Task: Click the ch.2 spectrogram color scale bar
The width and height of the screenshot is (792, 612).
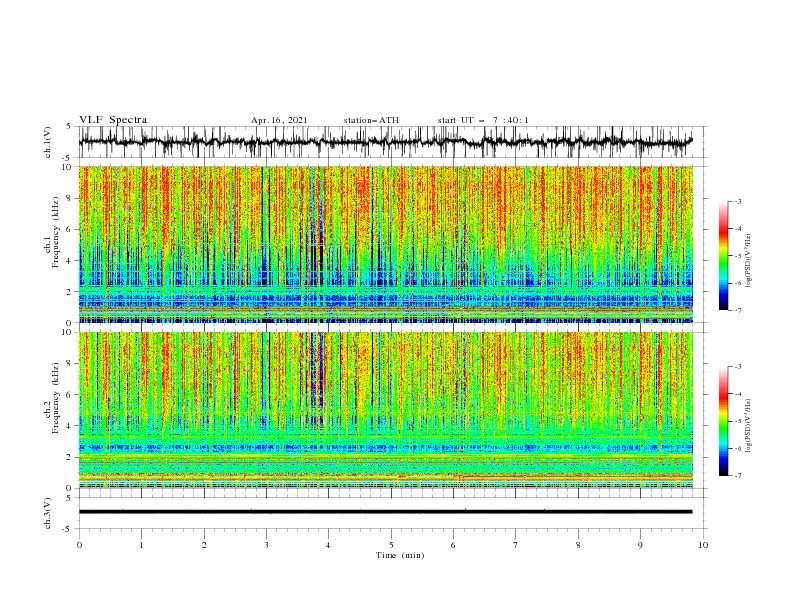Action: (x=723, y=421)
